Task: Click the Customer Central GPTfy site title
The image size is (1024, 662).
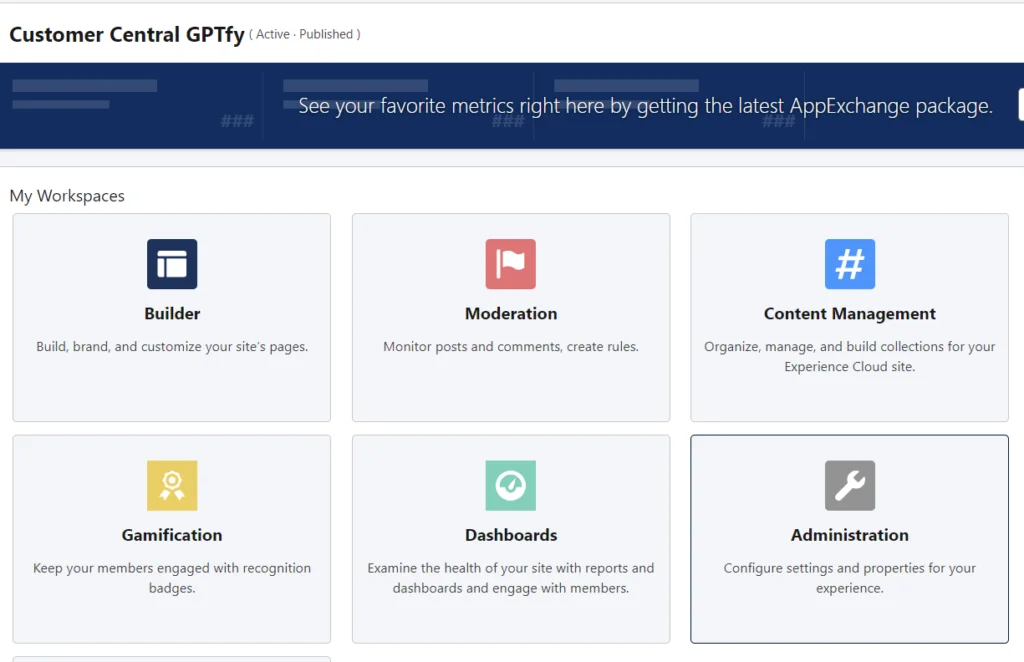Action: coord(127,35)
